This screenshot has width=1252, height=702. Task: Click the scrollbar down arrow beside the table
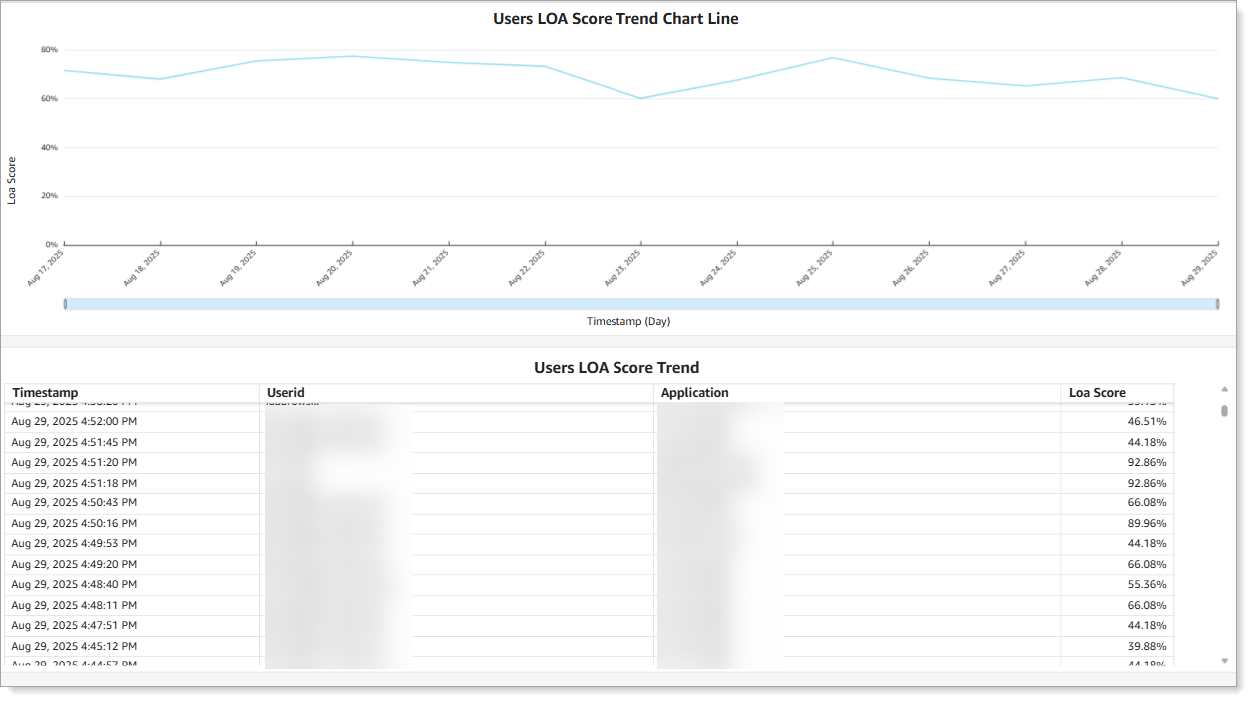pos(1223,660)
